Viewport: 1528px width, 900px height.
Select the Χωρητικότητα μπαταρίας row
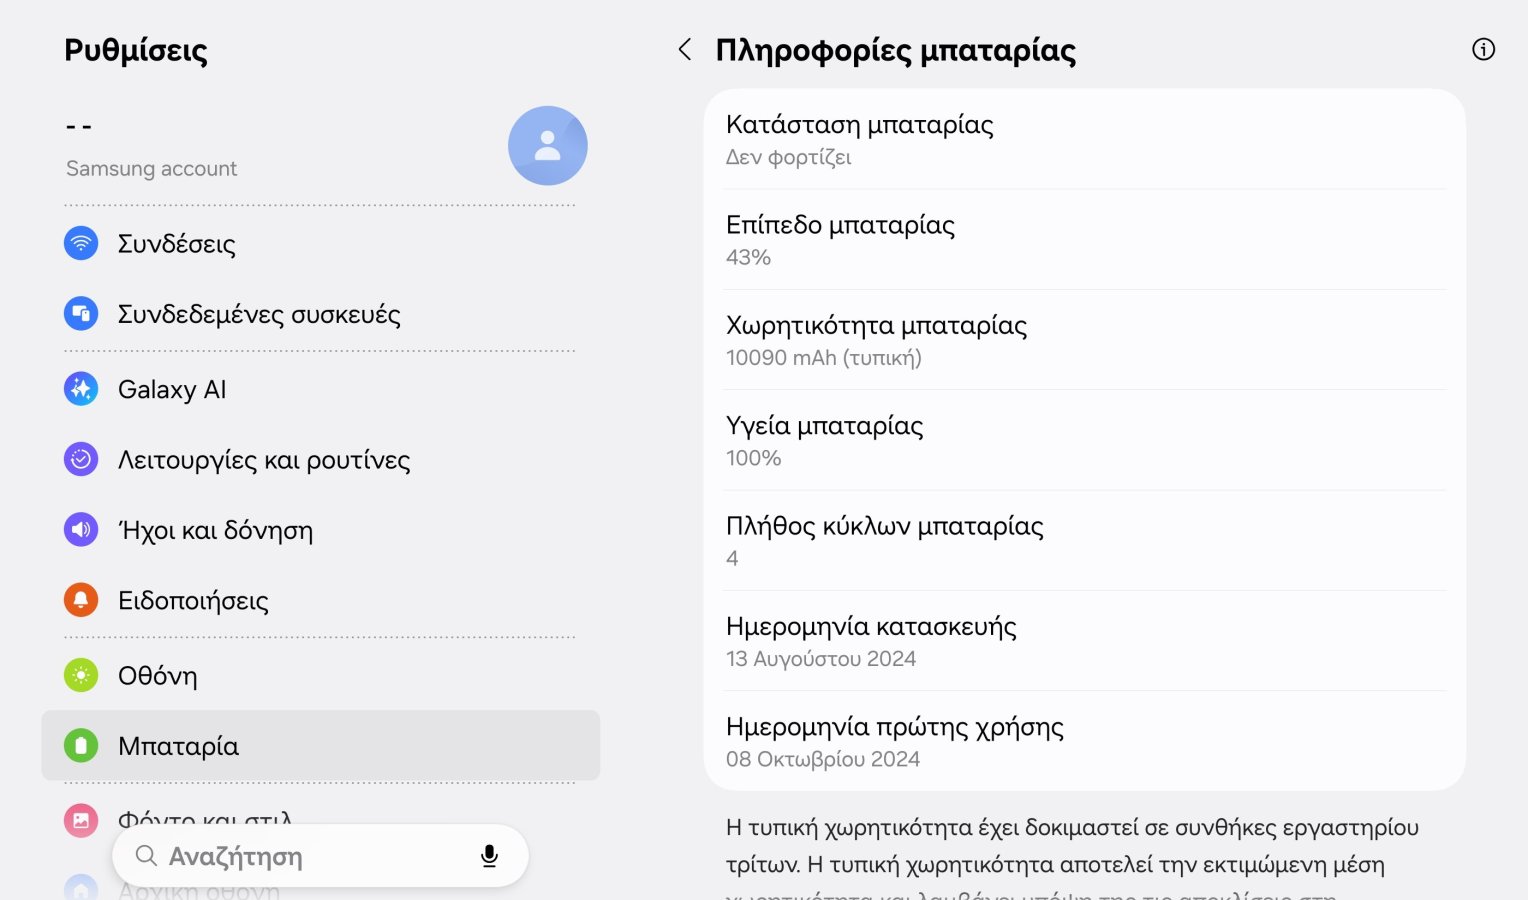tap(1085, 340)
